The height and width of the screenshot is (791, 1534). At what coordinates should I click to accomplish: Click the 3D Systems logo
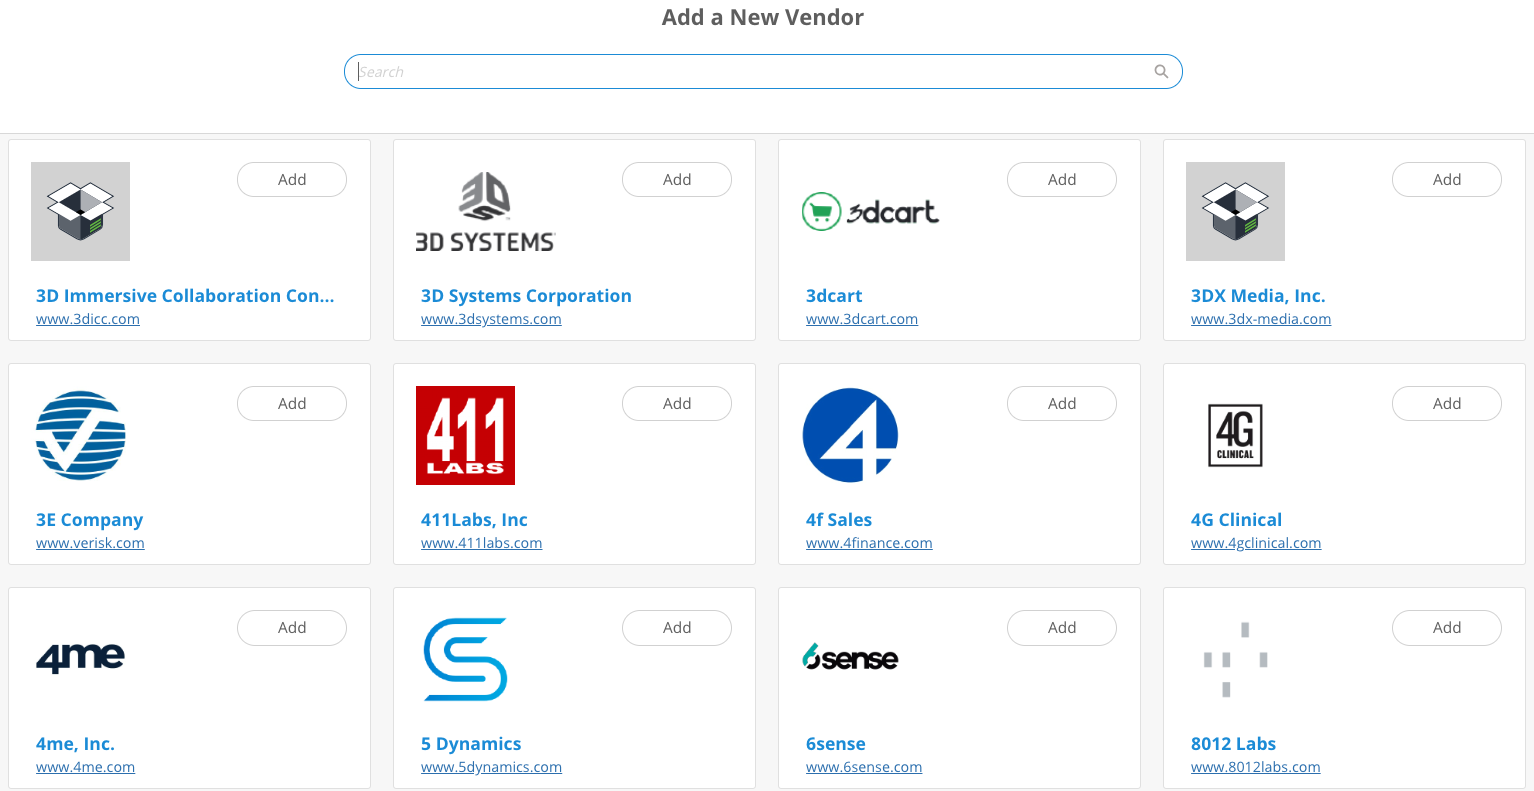[x=485, y=212]
